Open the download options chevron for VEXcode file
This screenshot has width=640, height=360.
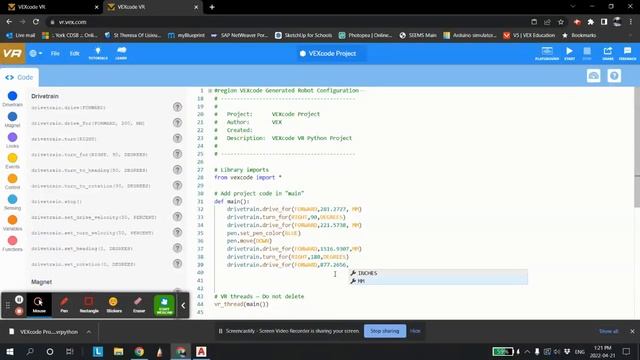point(89,332)
